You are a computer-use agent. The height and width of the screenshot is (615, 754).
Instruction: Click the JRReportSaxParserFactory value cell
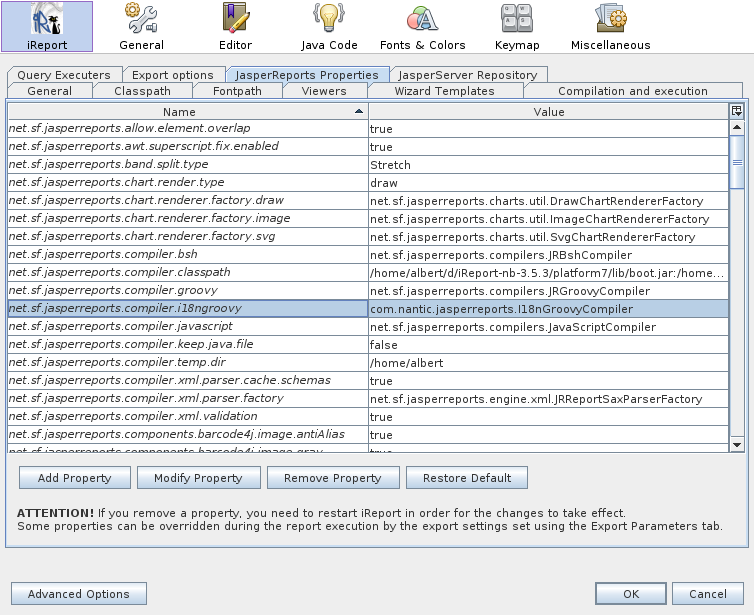pos(549,399)
